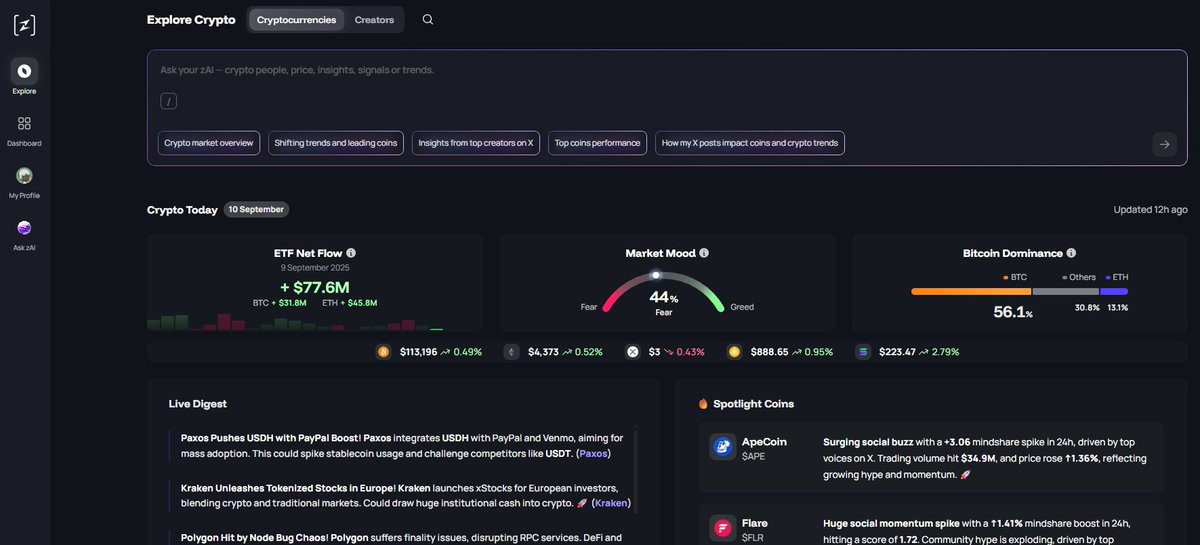Click the Spotlight Coins flame icon
1200x545 pixels.
[703, 404]
